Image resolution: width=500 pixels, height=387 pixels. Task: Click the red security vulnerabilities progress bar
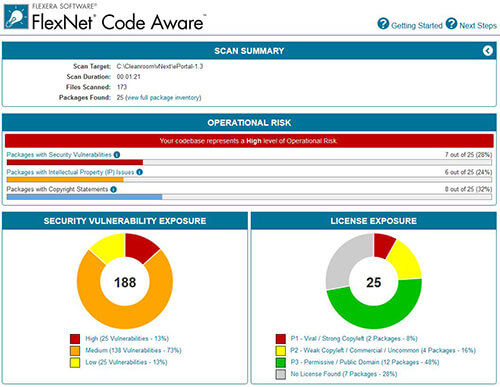click(75, 162)
